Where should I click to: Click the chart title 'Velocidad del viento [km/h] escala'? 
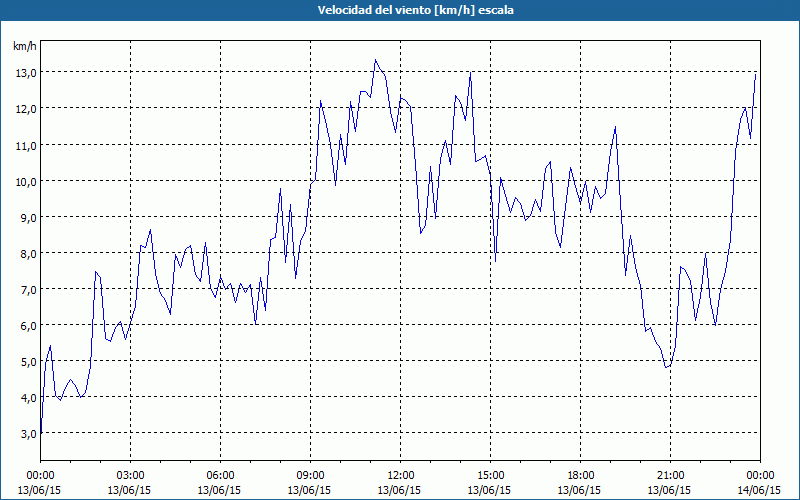tap(415, 10)
